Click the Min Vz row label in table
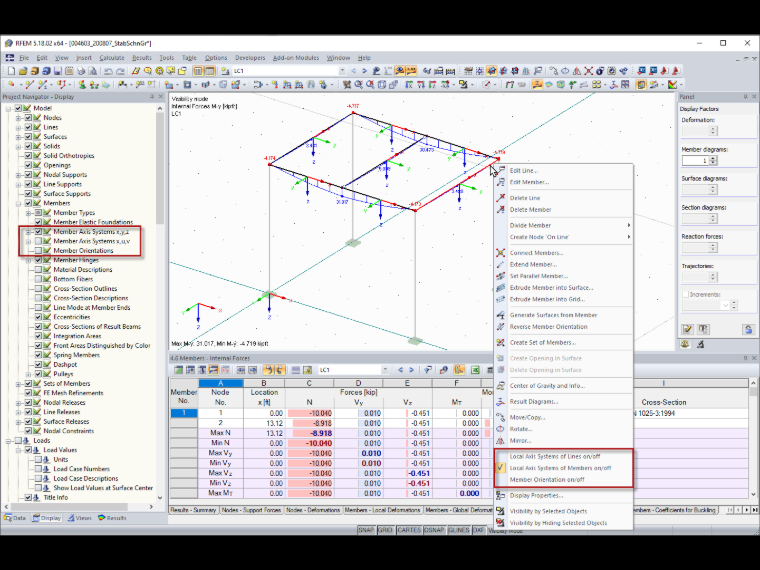760x570 pixels. point(220,483)
